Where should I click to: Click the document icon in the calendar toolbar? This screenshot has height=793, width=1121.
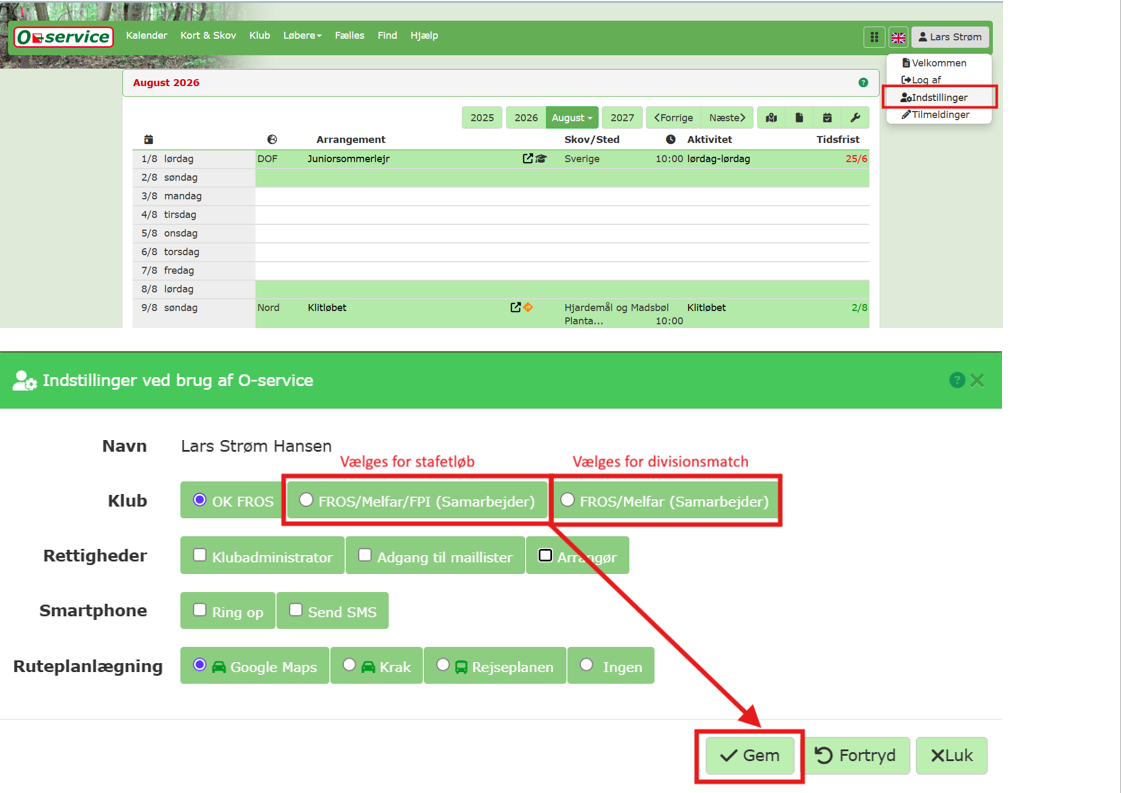pyautogui.click(x=799, y=118)
